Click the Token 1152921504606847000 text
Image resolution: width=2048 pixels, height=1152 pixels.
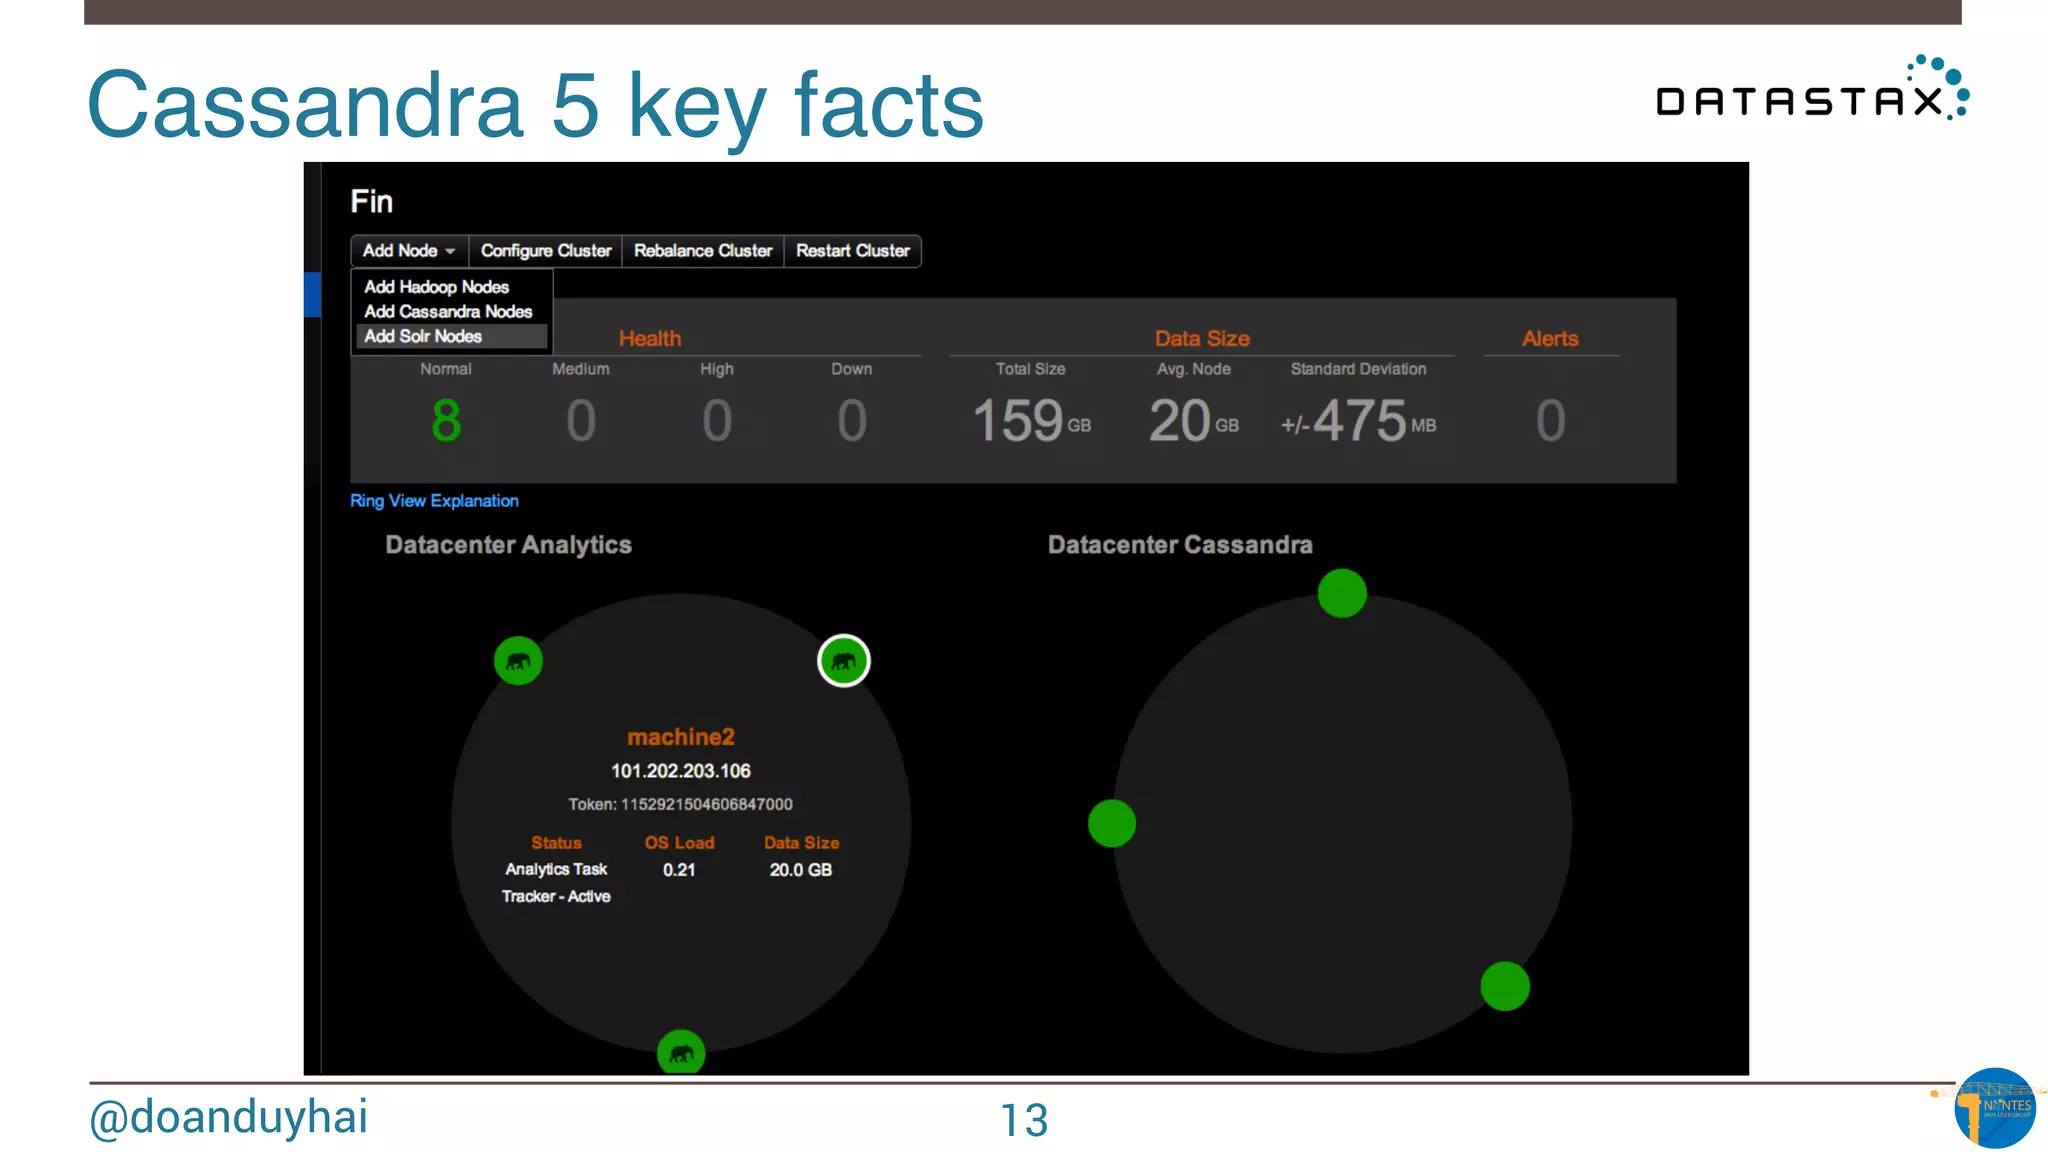pos(681,804)
